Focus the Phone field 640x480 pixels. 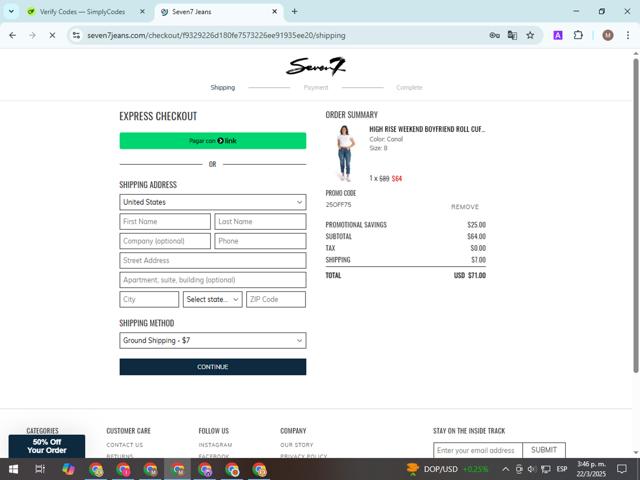tap(260, 241)
